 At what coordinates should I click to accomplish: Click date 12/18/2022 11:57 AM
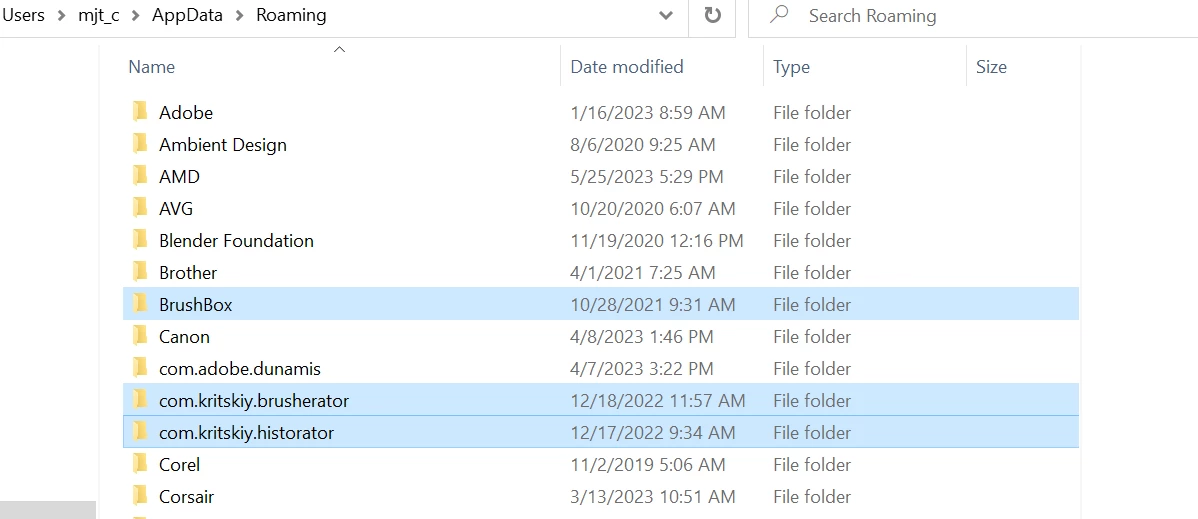click(658, 401)
